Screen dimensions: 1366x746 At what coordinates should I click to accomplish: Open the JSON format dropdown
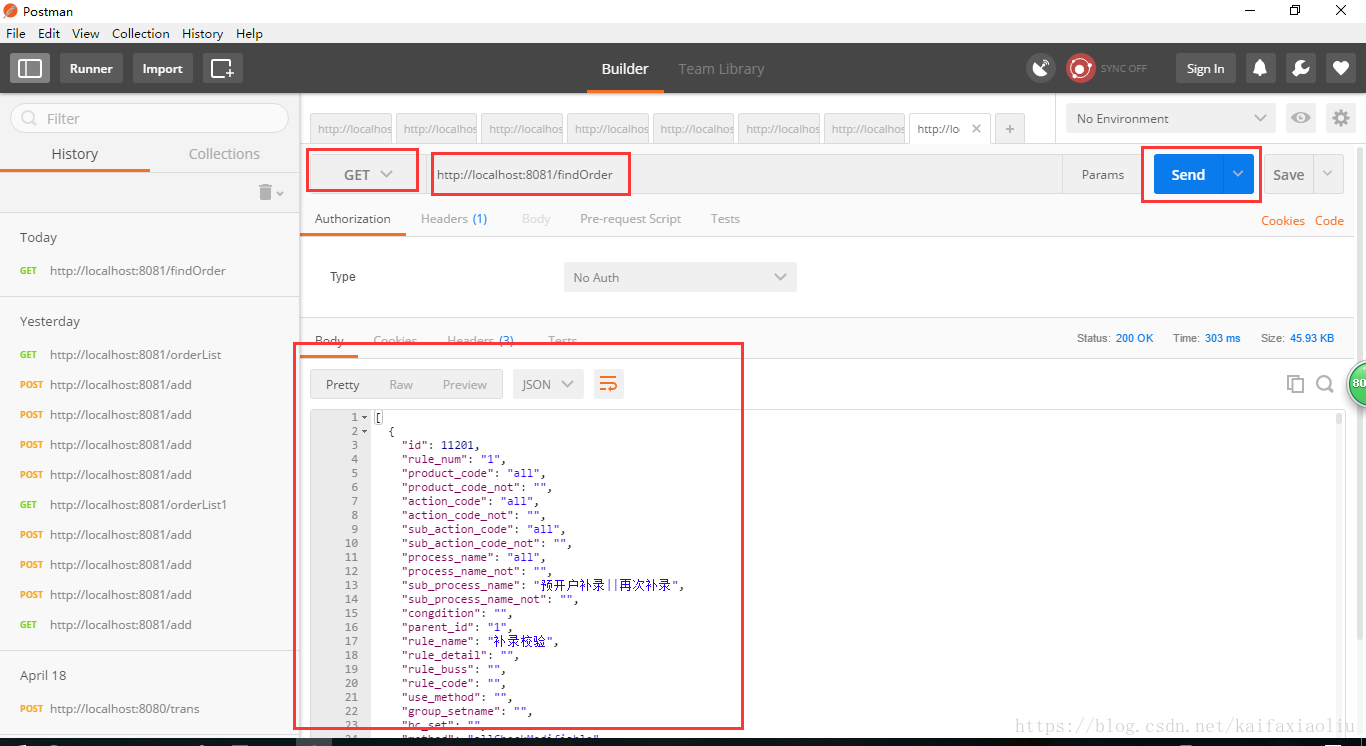coord(548,384)
